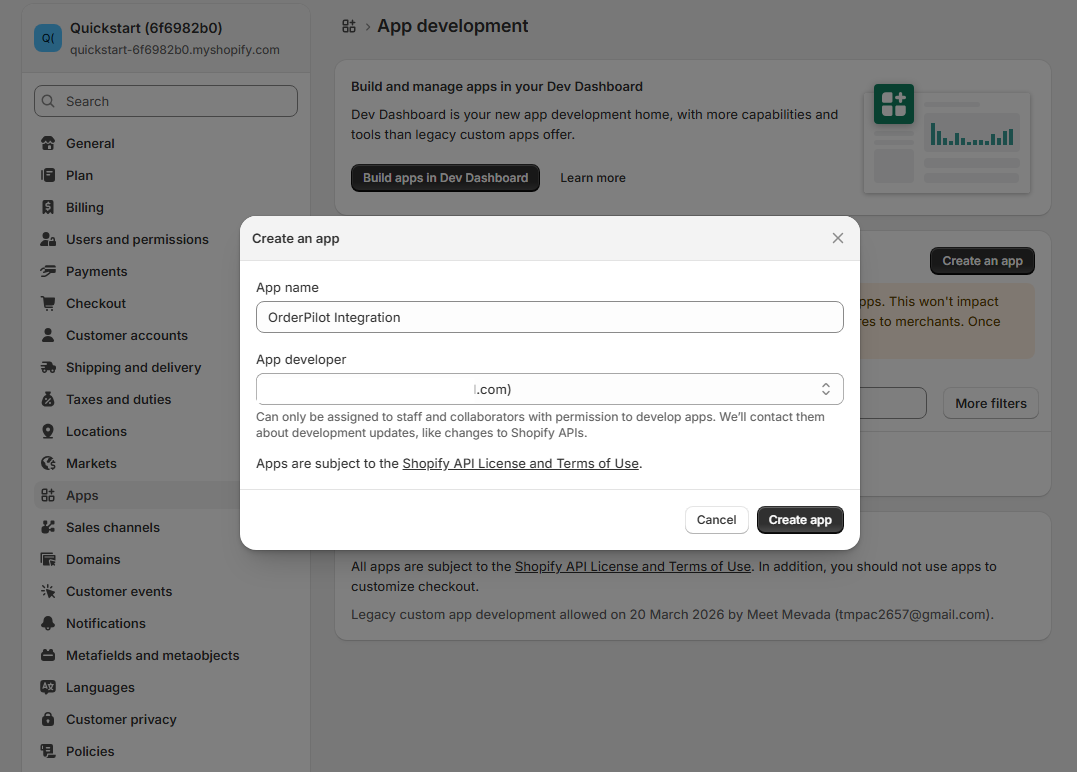Screen dimensions: 1077x772
Task: Select the Customer privacy lock icon
Action: 47,719
